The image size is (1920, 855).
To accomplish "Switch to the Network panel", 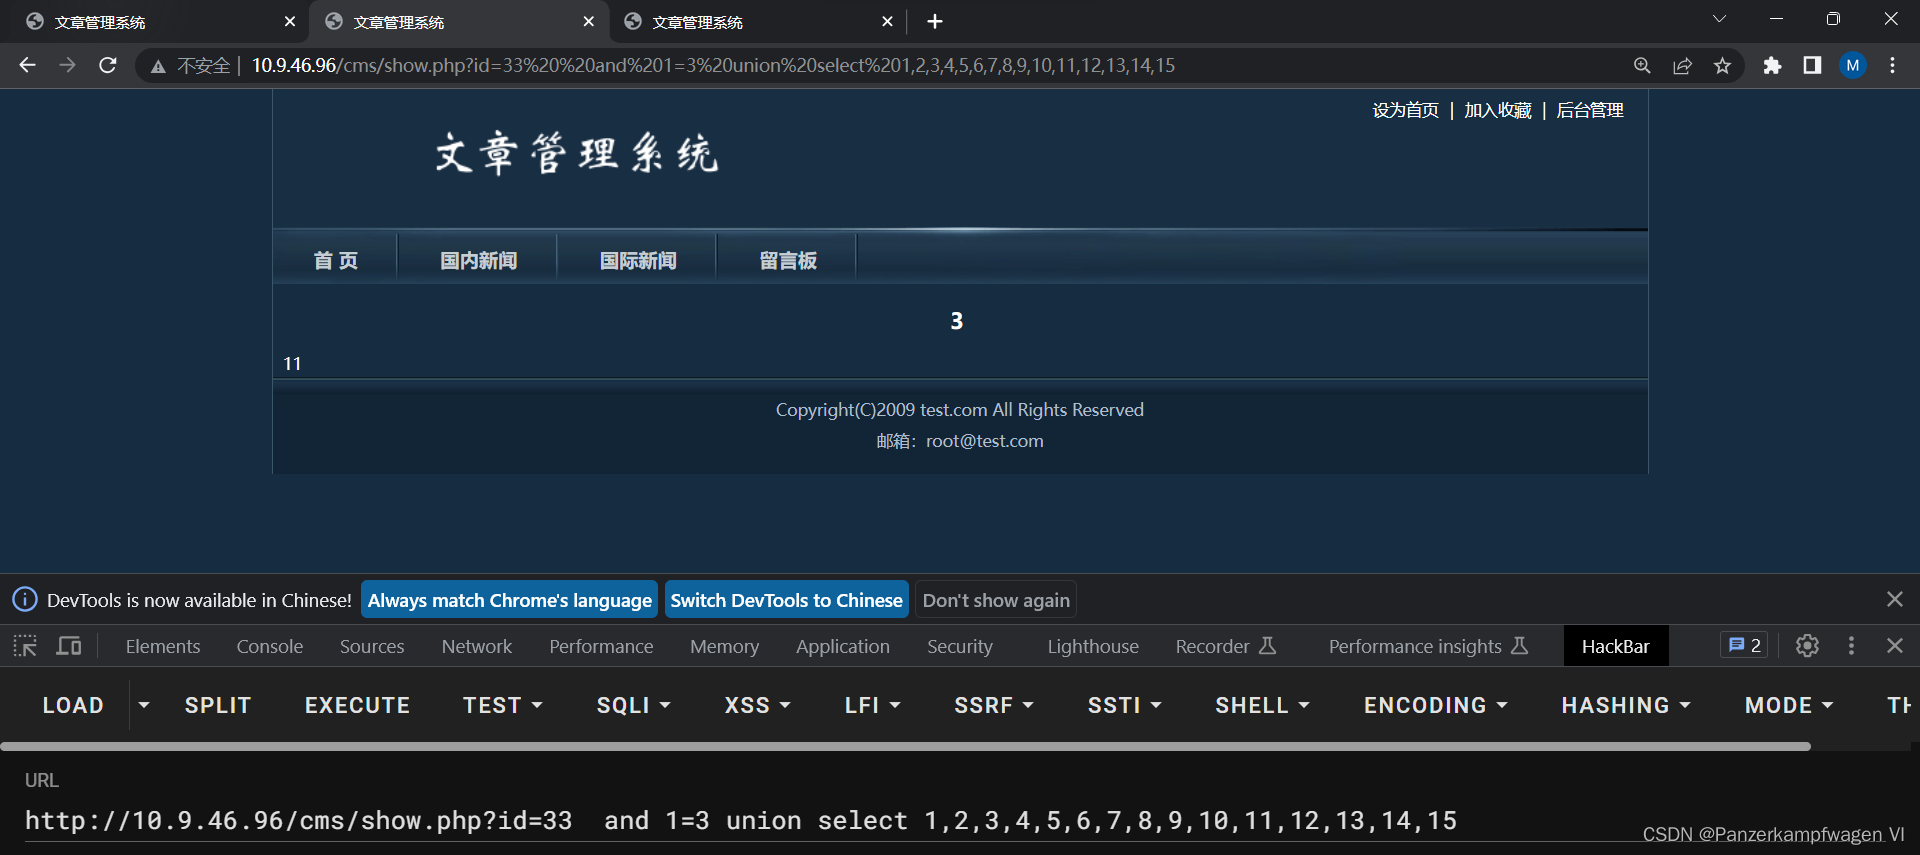I will point(477,647).
